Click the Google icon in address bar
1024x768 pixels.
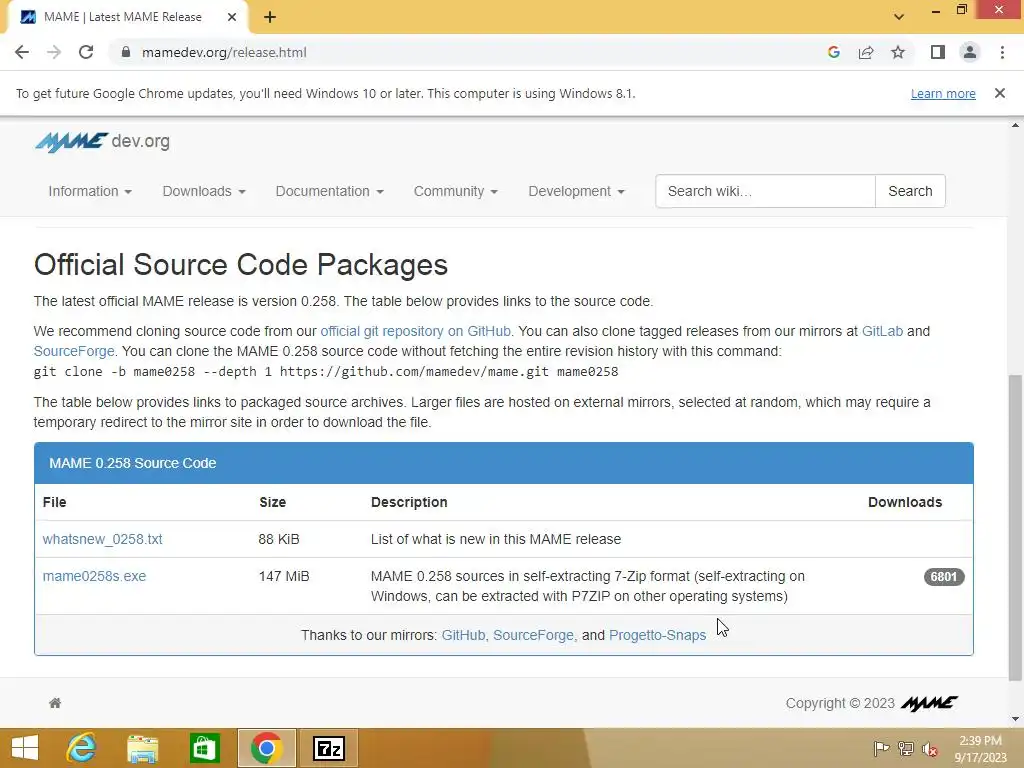coord(833,52)
